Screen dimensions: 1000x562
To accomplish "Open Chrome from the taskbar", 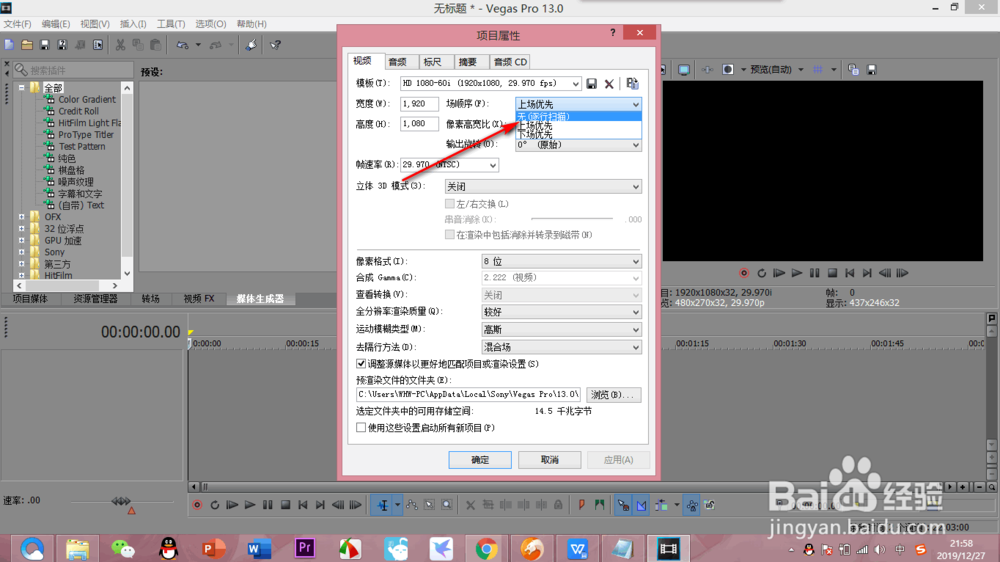I will 486,549.
